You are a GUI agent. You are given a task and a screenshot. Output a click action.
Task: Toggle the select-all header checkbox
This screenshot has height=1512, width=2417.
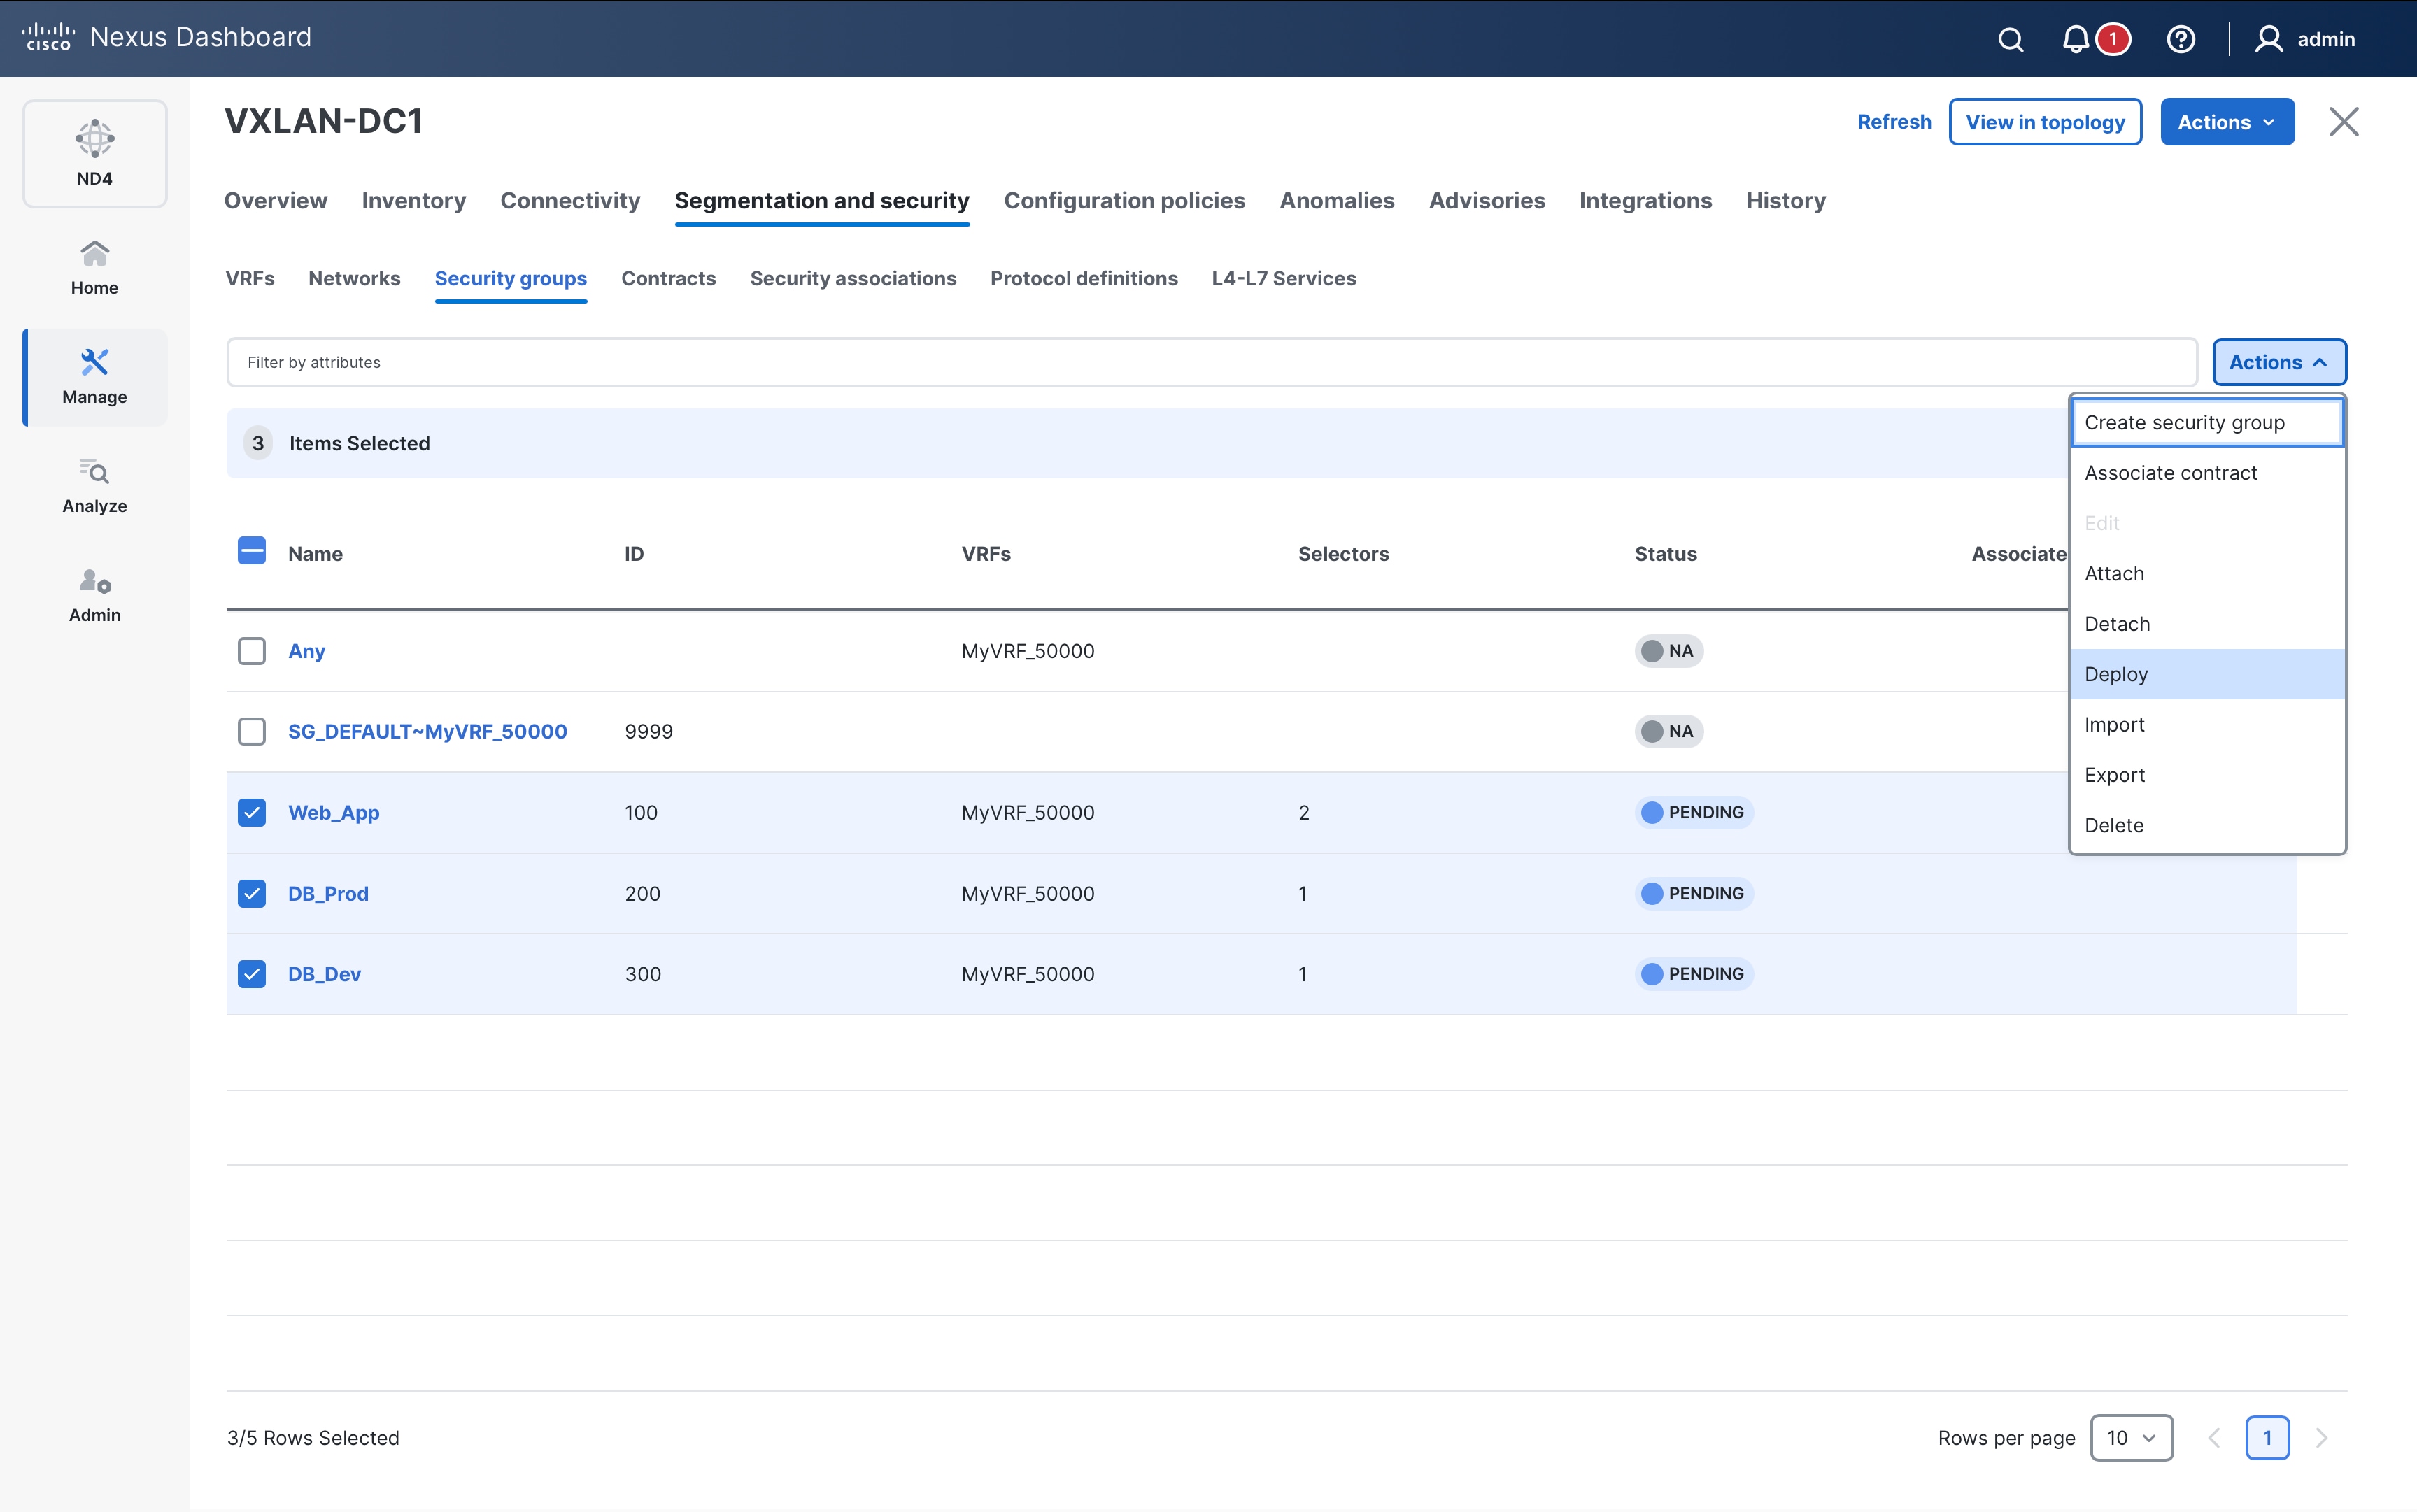[252, 551]
